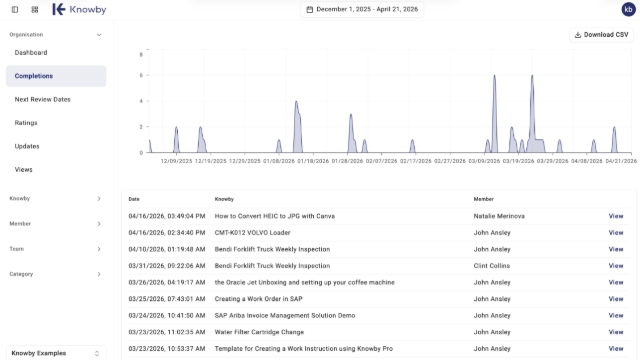
Task: Click member name Clint Collins
Action: [491, 266]
